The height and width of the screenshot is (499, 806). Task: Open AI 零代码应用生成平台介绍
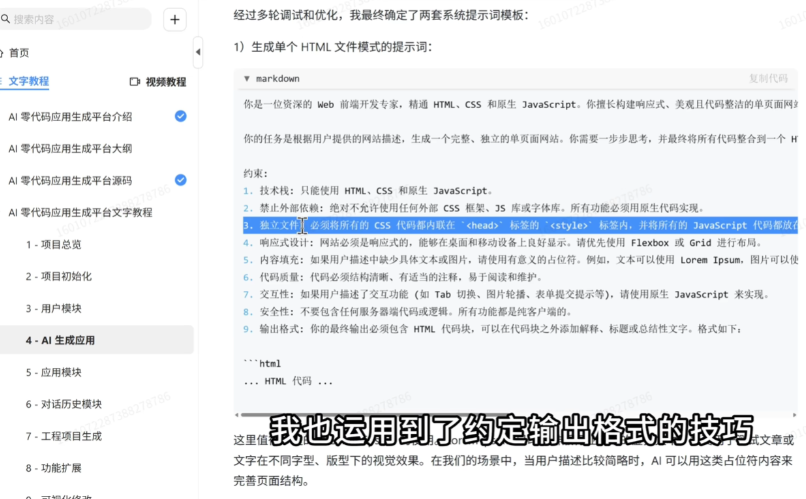70,117
